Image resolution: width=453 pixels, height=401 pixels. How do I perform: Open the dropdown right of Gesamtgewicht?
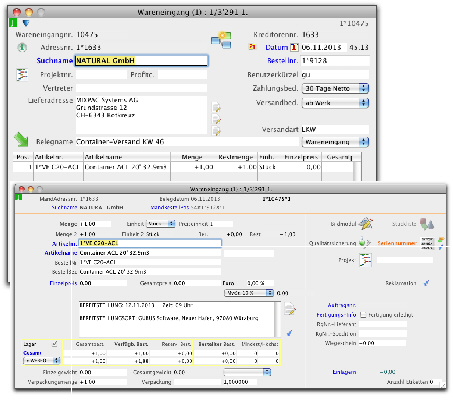[247, 372]
